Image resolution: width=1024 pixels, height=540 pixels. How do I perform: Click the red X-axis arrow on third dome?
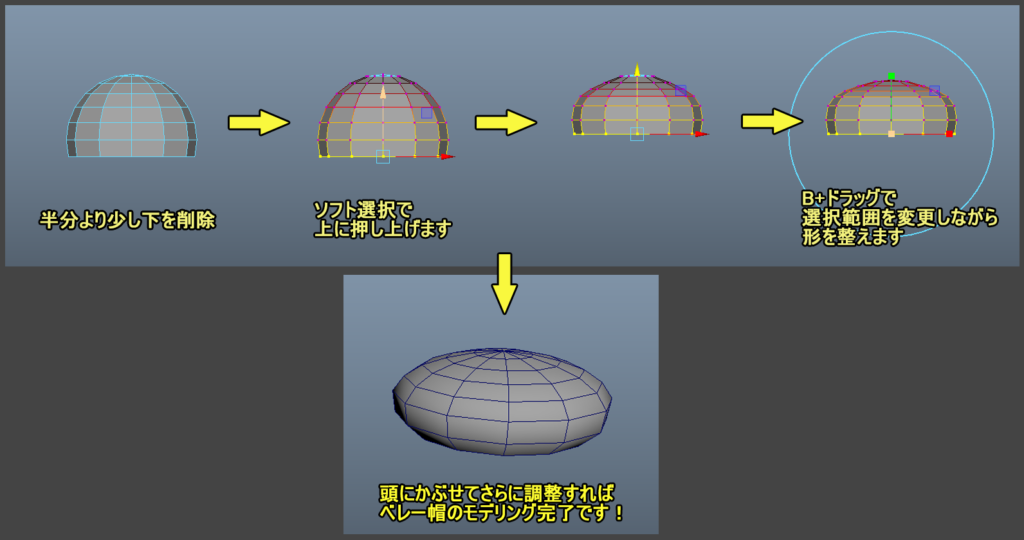click(701, 134)
